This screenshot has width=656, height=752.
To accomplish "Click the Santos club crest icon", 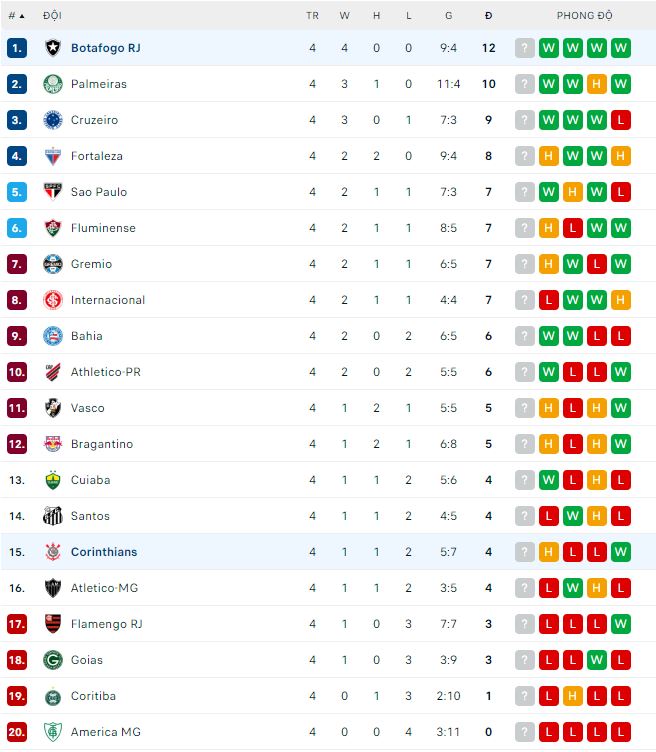I will (x=52, y=516).
